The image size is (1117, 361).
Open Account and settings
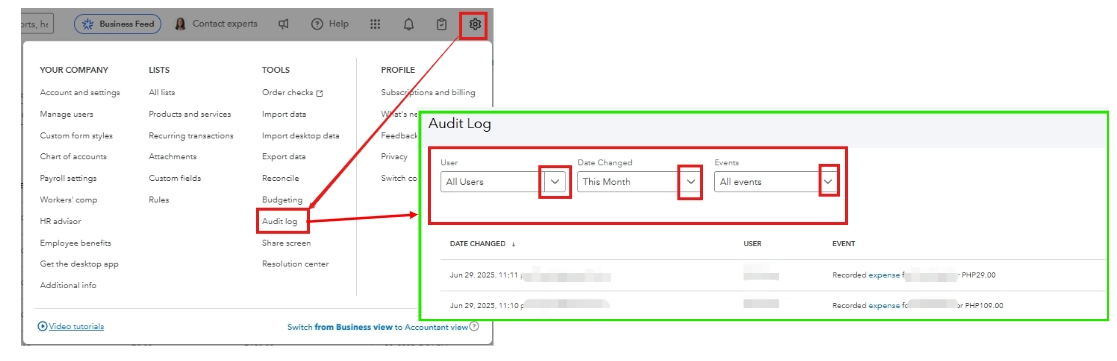click(x=80, y=93)
